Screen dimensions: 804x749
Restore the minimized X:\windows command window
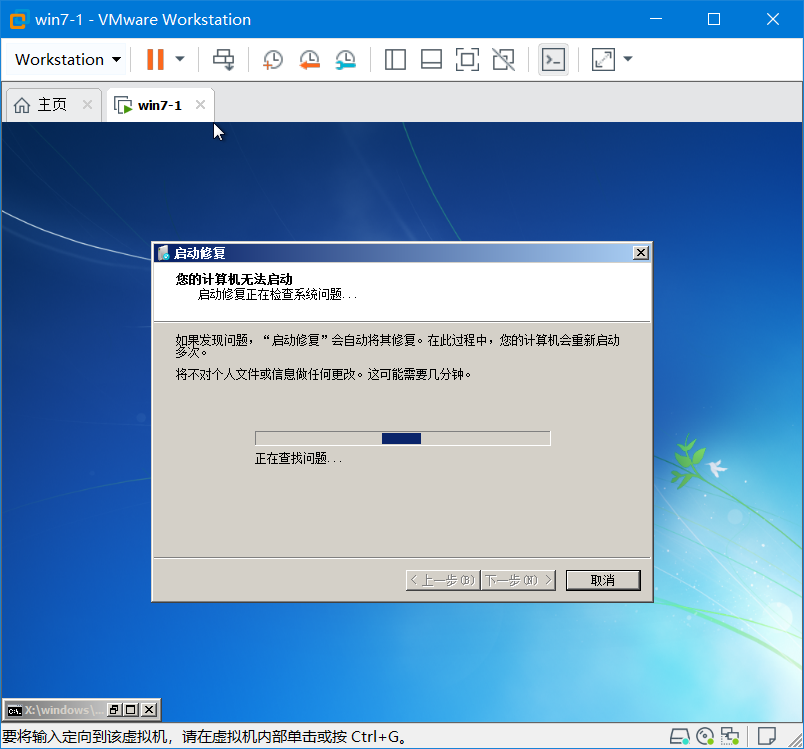tap(114, 710)
